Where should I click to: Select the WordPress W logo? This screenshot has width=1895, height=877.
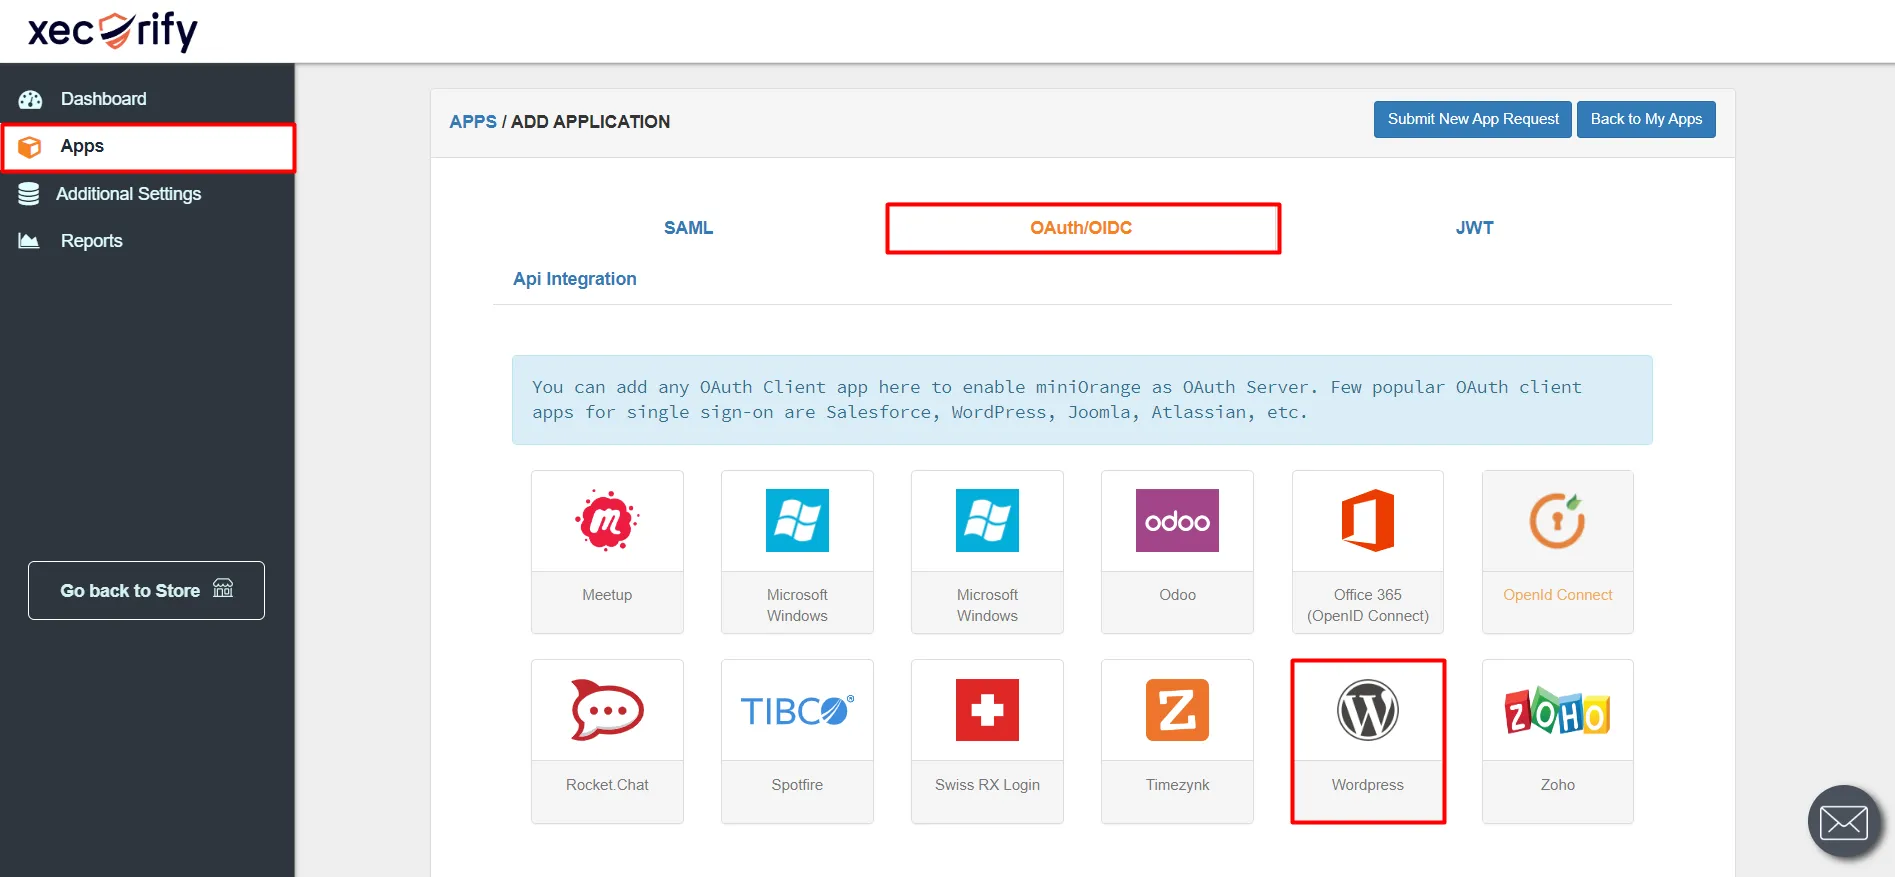(x=1367, y=710)
